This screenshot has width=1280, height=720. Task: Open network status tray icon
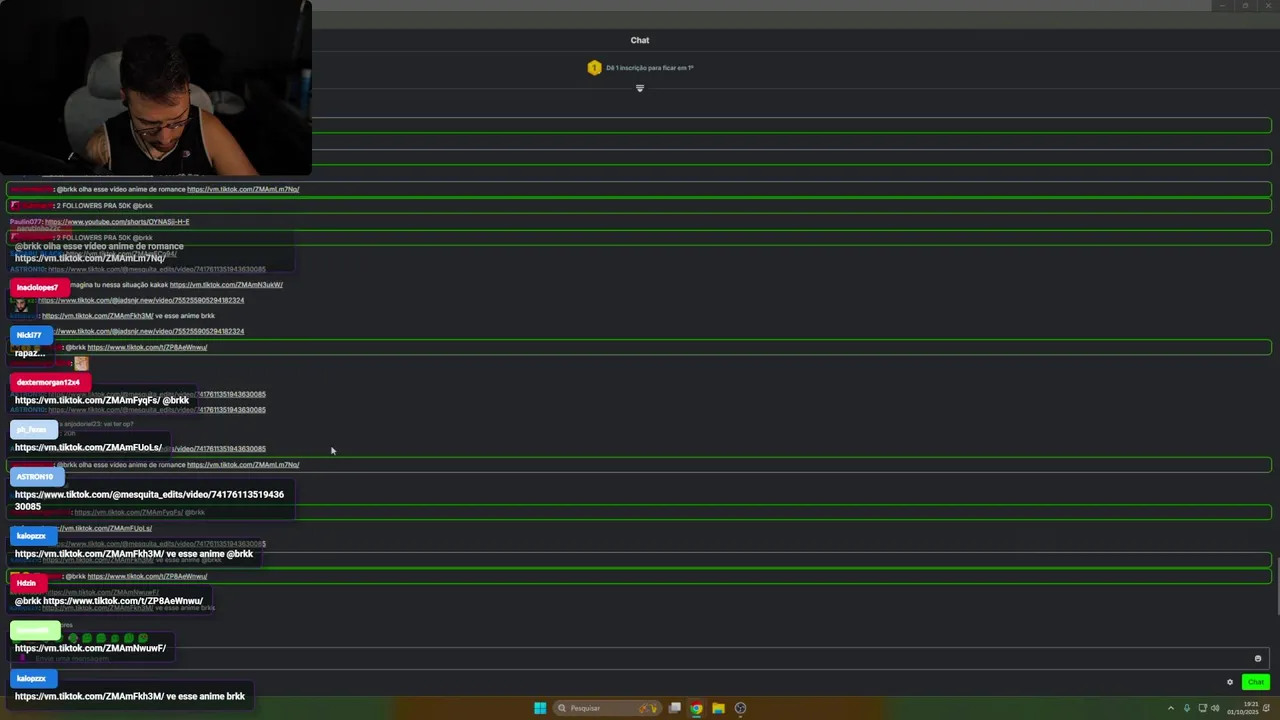(1203, 708)
